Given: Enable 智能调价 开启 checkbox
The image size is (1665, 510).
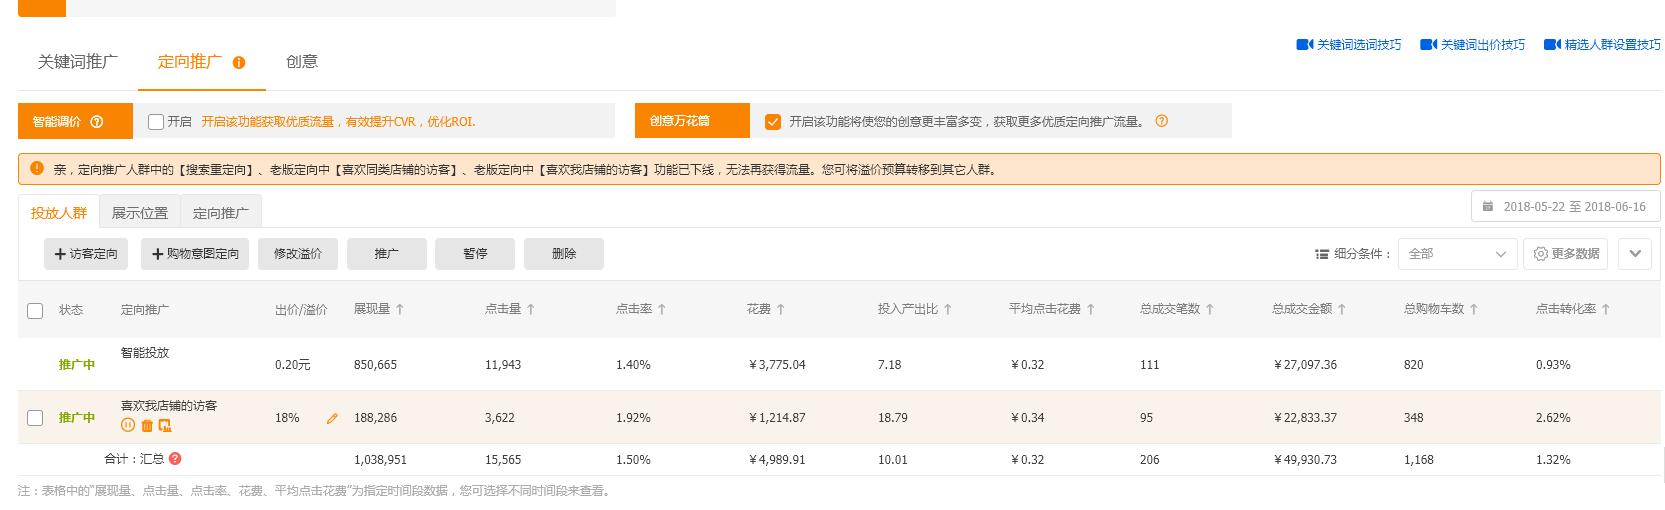Looking at the screenshot, I should point(156,122).
